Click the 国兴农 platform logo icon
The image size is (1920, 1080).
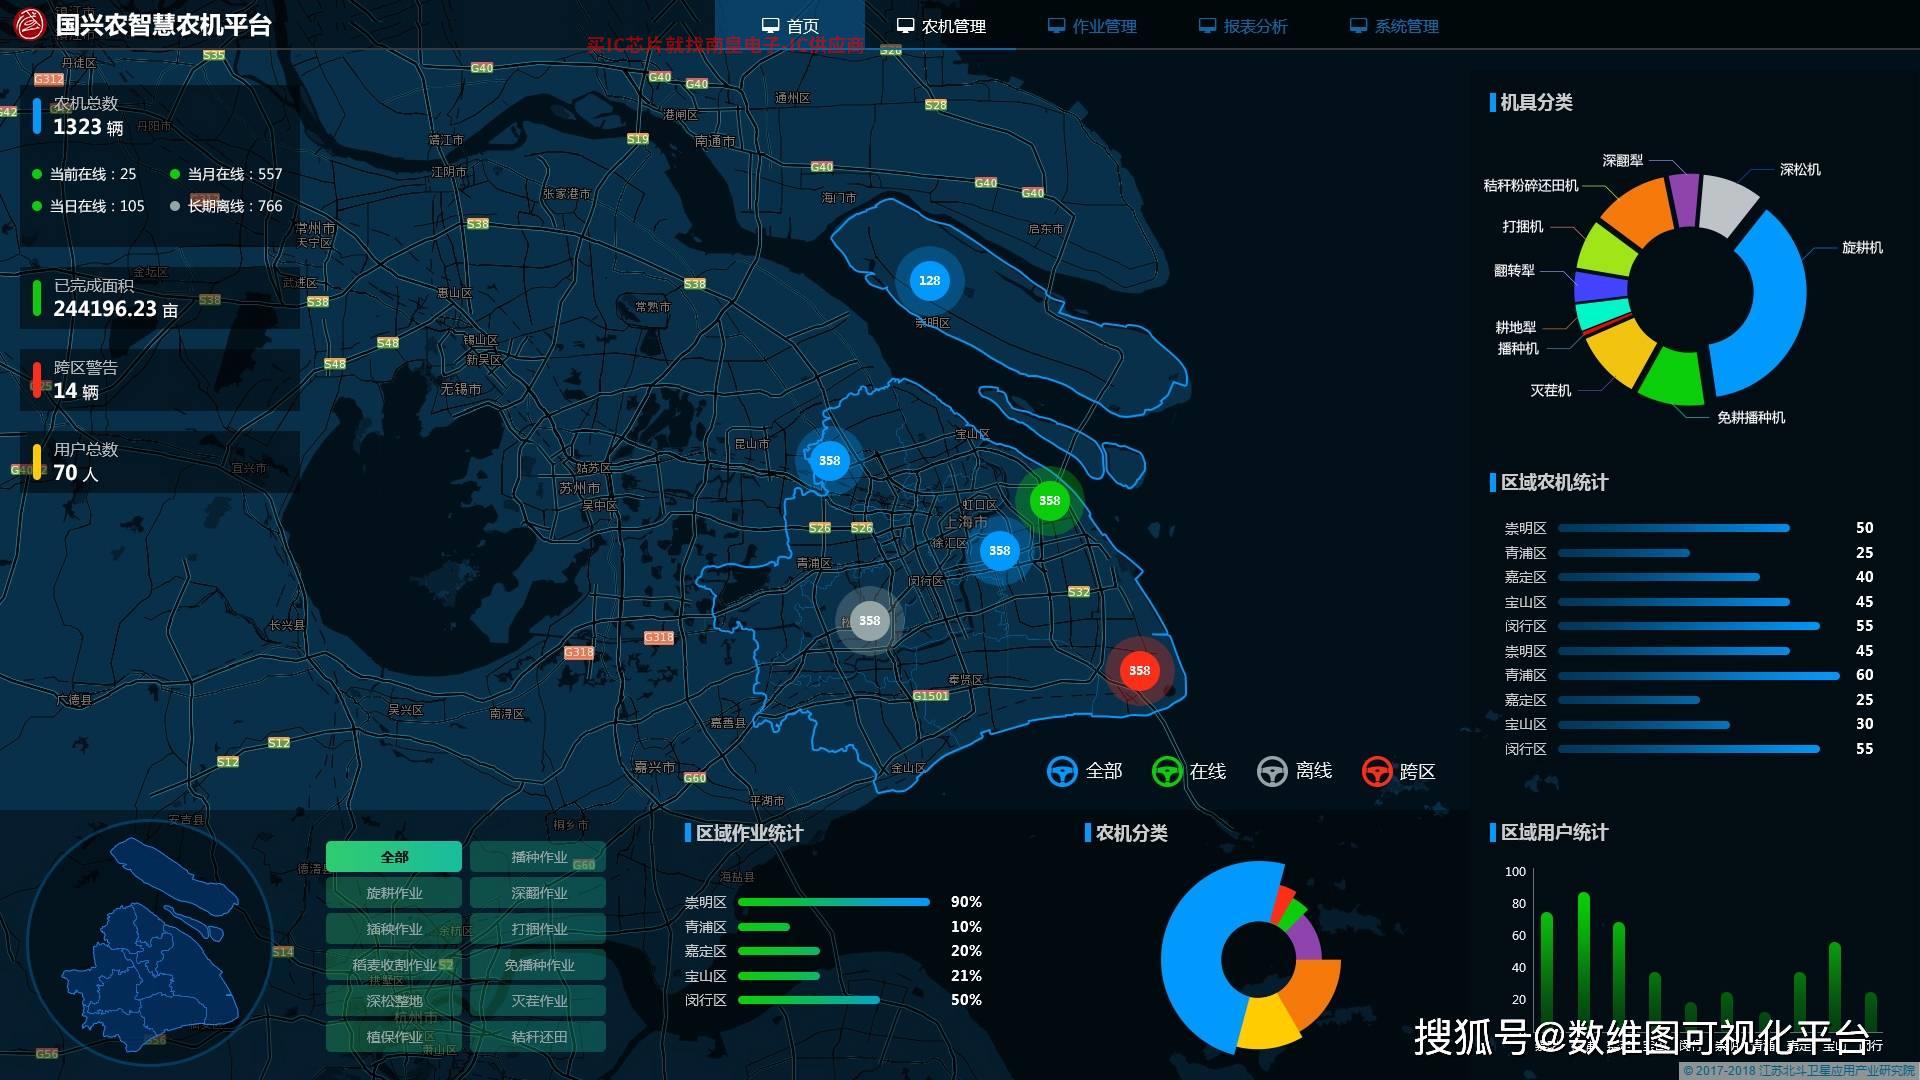[30, 24]
